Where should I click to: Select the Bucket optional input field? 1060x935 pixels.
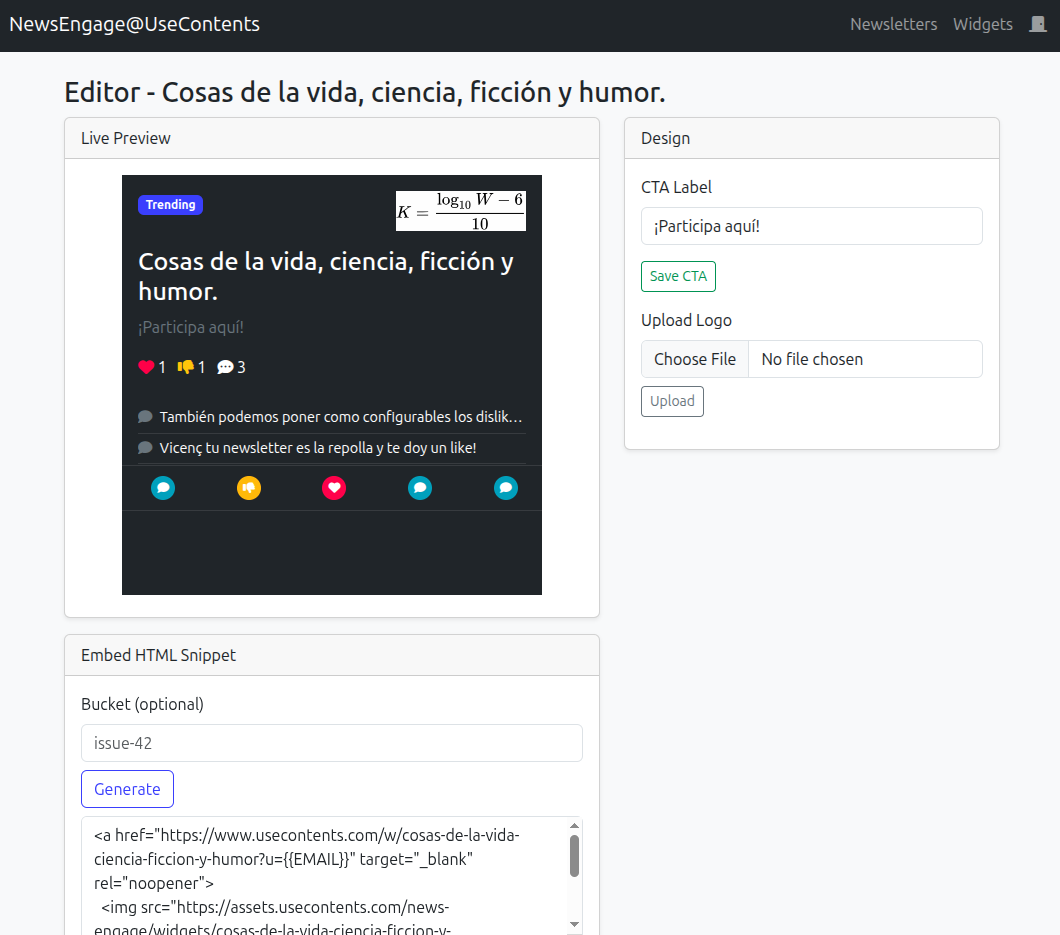pyautogui.click(x=331, y=743)
